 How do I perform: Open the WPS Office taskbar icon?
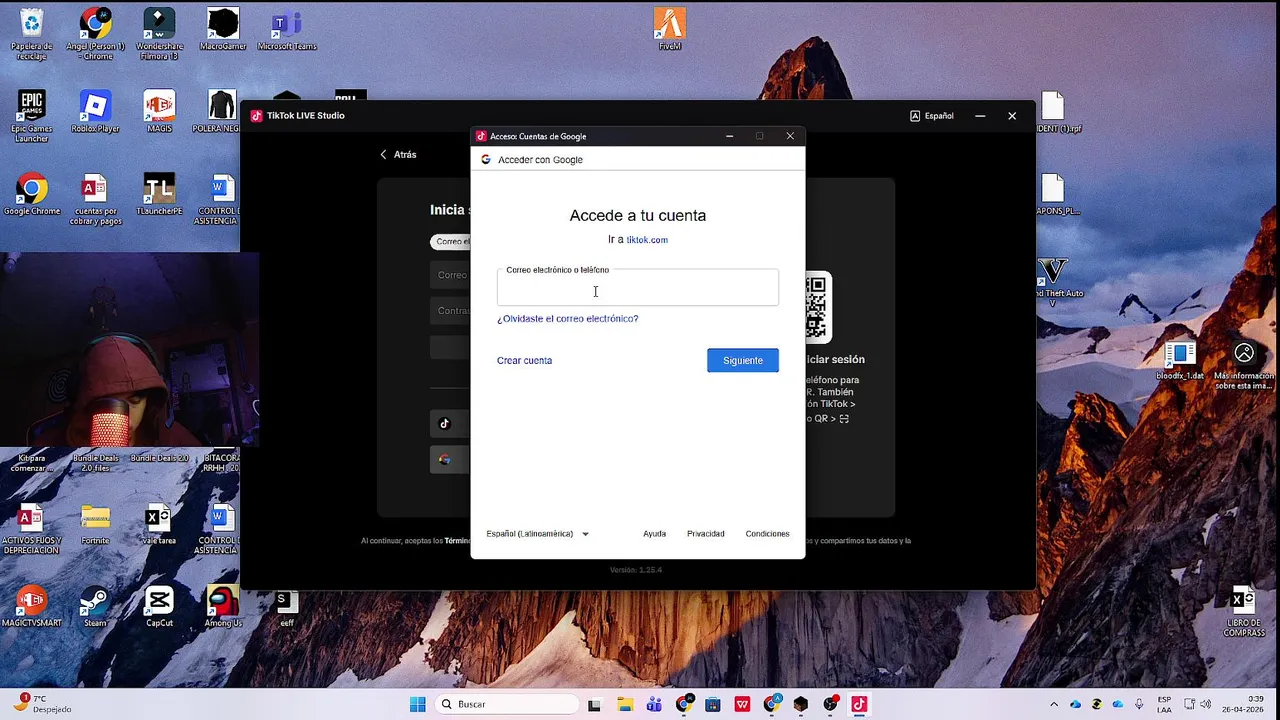pos(742,704)
